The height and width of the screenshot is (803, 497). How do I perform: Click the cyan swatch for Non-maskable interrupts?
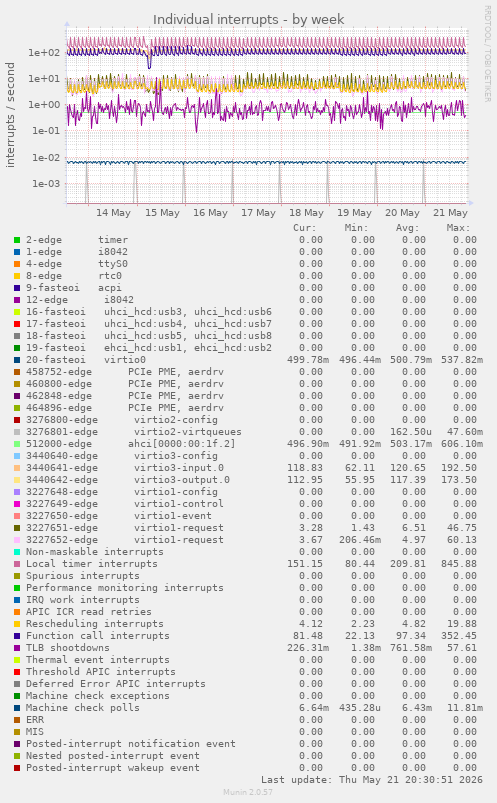click(x=17, y=552)
